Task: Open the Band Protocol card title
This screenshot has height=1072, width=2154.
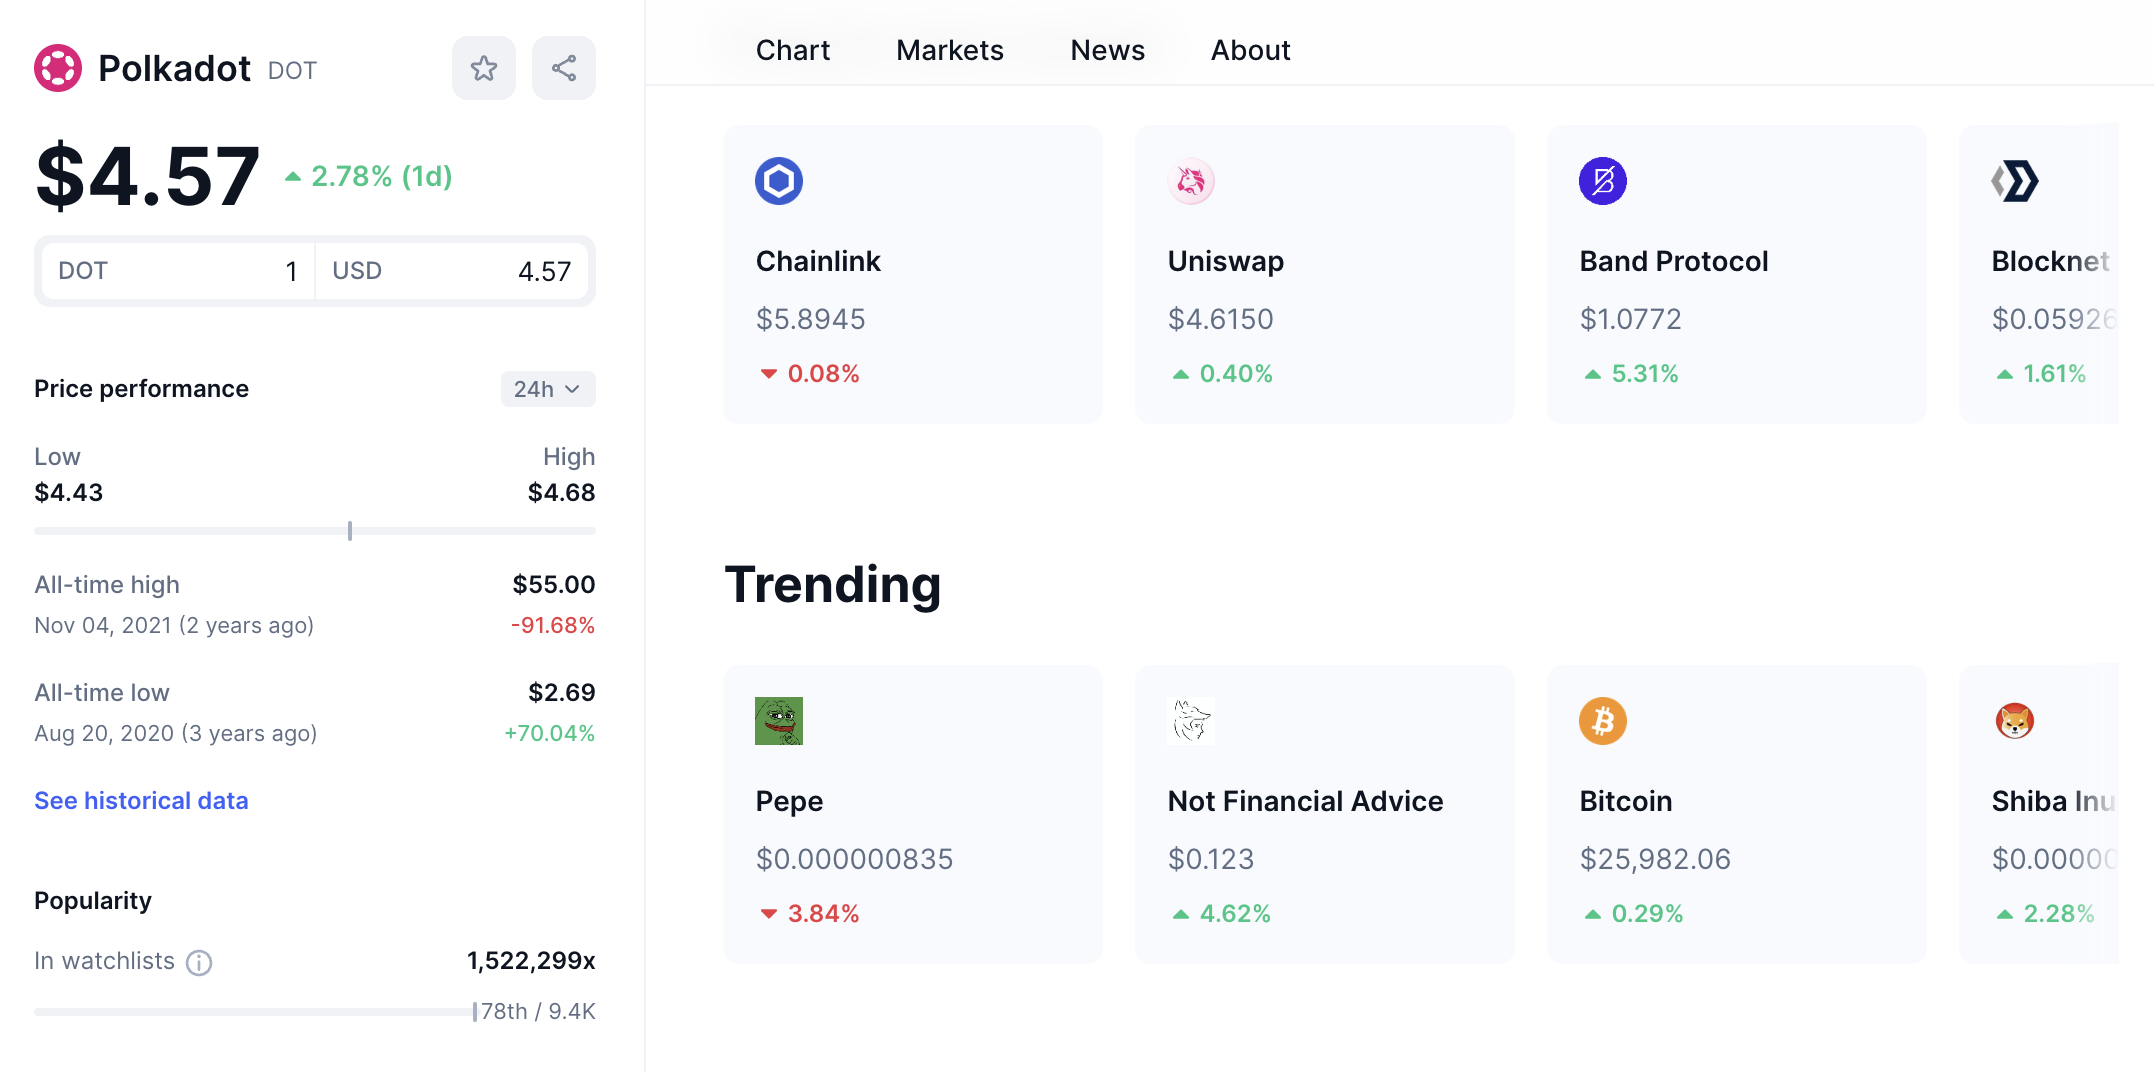Action: pyautogui.click(x=1674, y=261)
